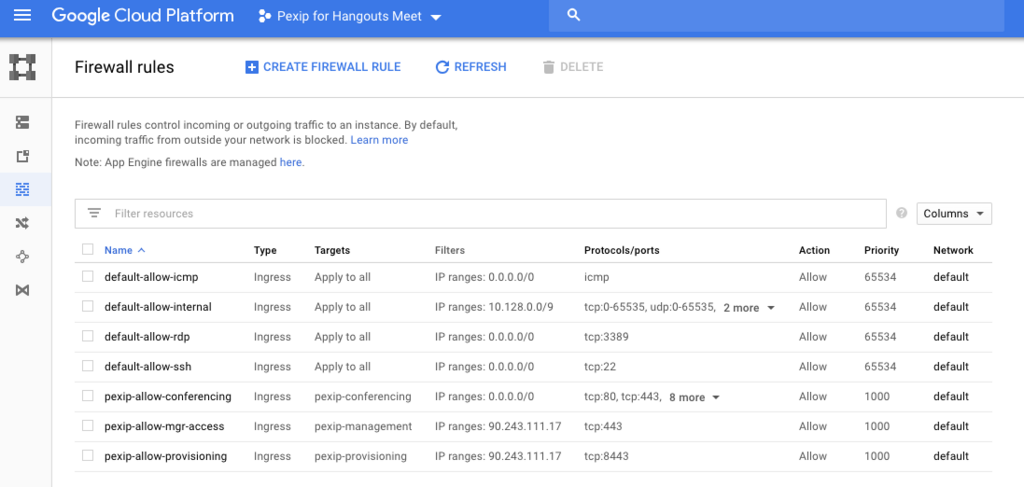
Task: Focus the Filter resources field
Action: click(481, 213)
